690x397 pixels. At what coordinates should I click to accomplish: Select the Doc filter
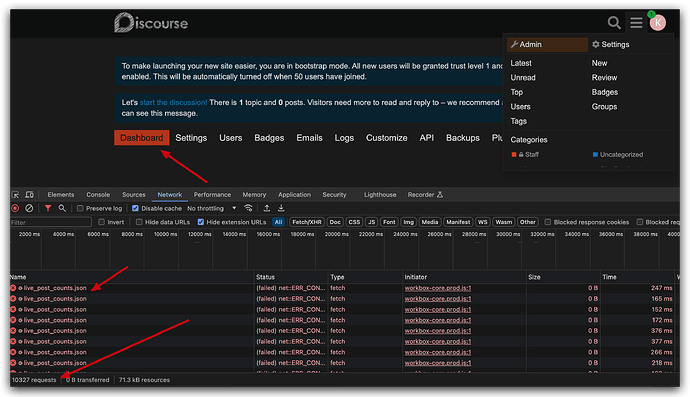click(x=335, y=222)
